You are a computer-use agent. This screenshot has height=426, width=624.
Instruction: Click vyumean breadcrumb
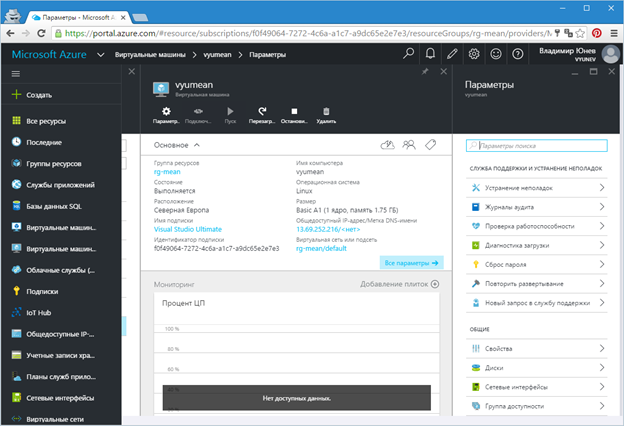tap(217, 55)
